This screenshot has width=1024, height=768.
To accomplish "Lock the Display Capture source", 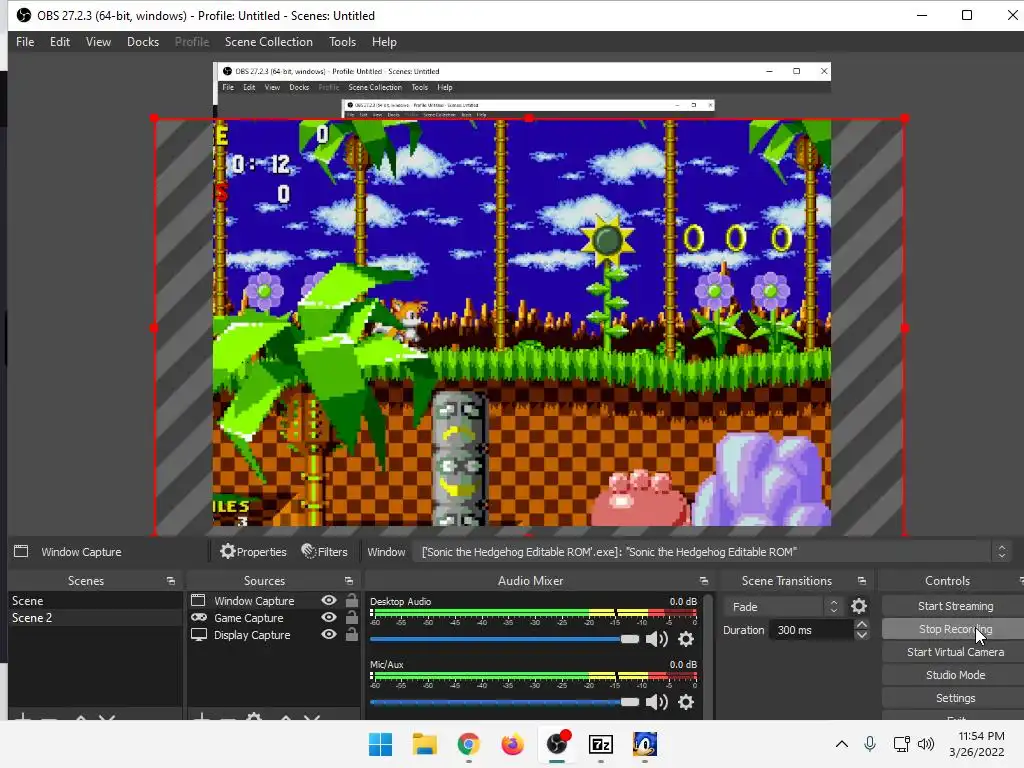I will (x=351, y=633).
